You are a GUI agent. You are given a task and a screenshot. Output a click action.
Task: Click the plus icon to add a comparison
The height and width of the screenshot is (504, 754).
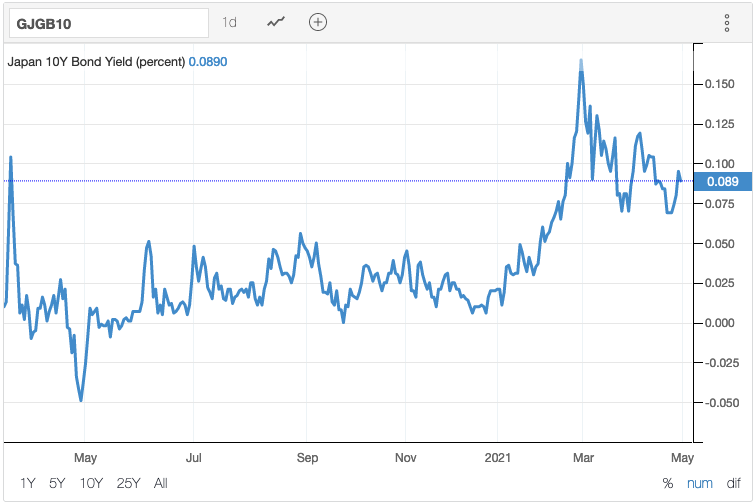pyautogui.click(x=317, y=22)
